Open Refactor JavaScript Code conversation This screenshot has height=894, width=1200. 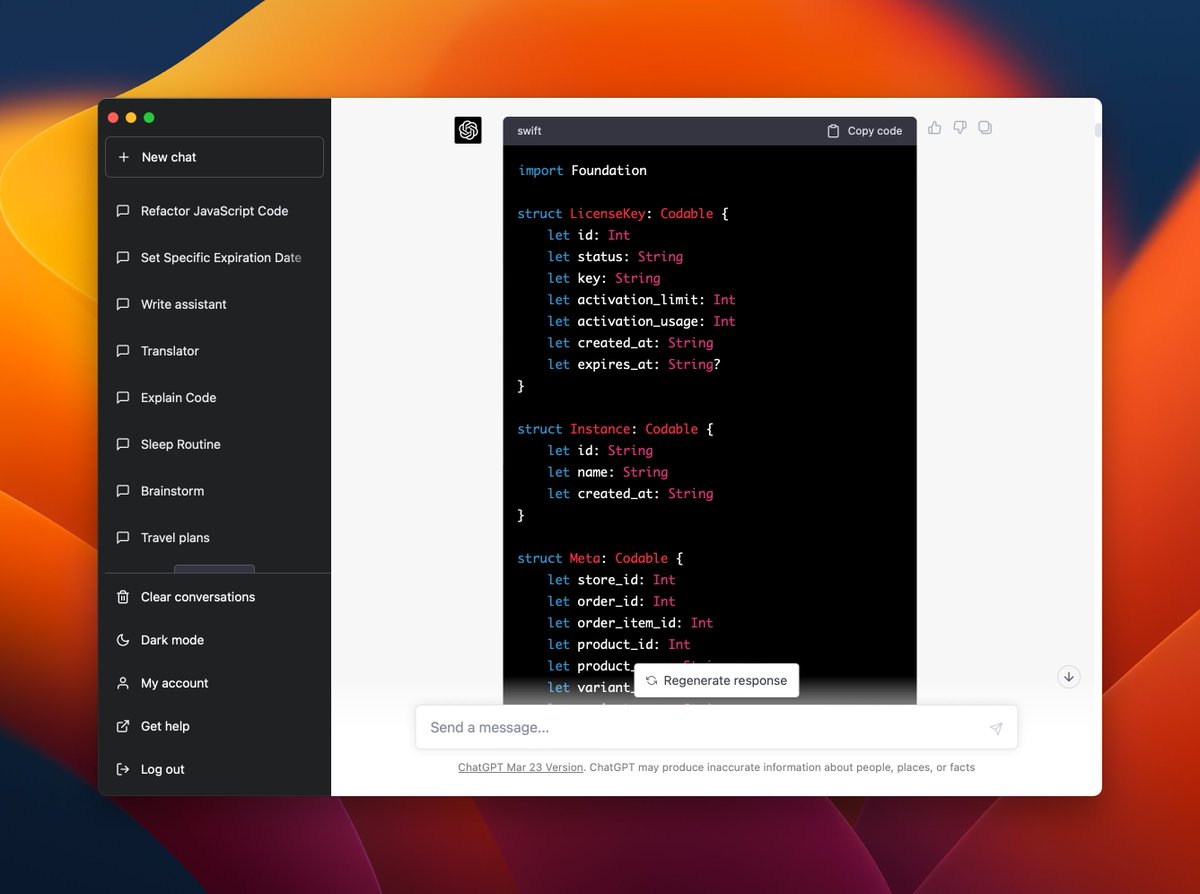click(214, 211)
